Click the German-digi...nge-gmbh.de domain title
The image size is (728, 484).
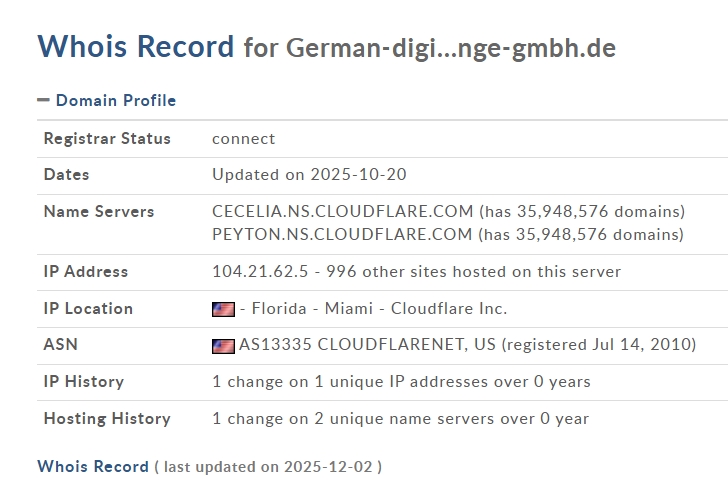(x=450, y=47)
